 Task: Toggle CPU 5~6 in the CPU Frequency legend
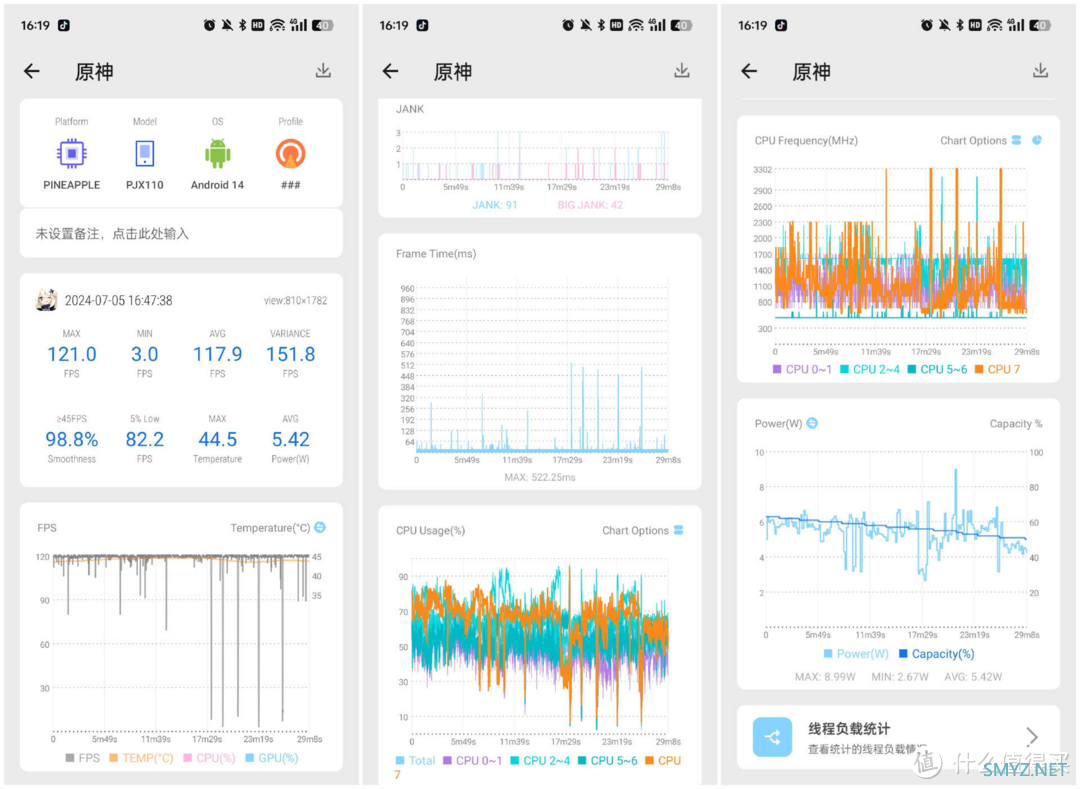[937, 370]
